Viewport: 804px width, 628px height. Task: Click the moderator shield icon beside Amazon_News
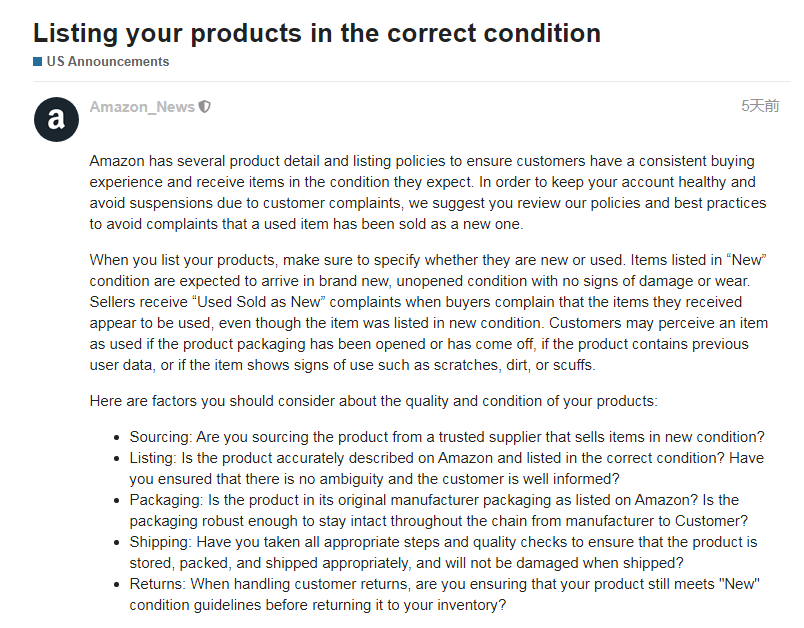(x=205, y=107)
